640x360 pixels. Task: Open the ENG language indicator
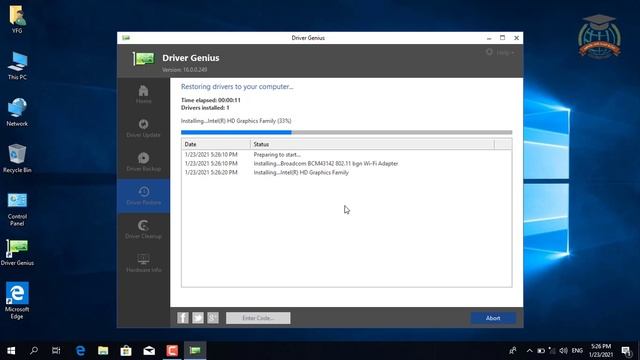tap(577, 351)
